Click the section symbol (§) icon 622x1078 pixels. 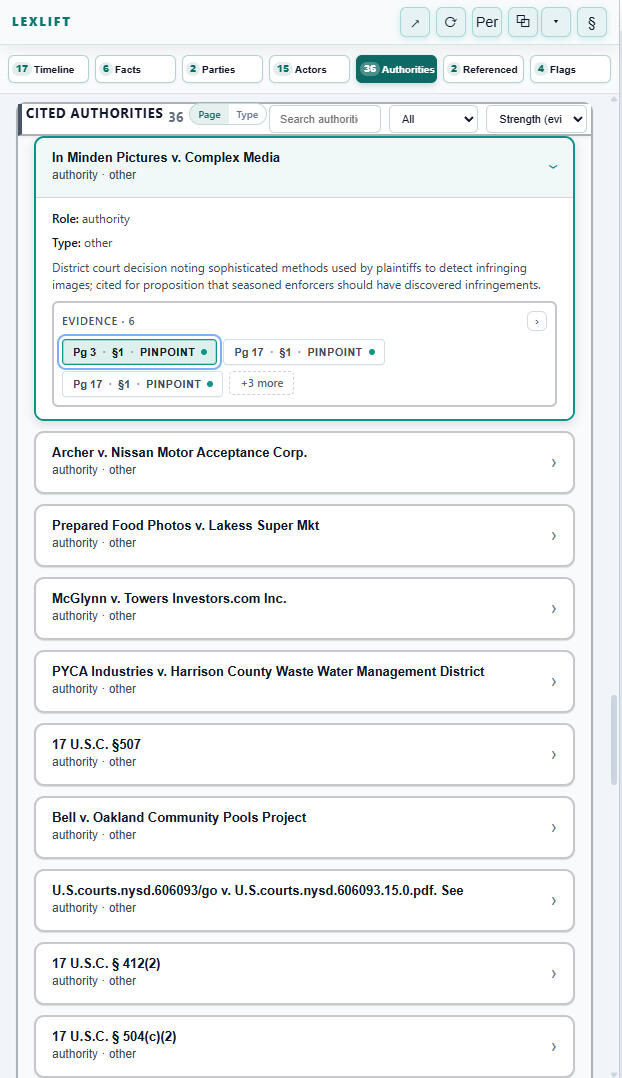[x=592, y=22]
